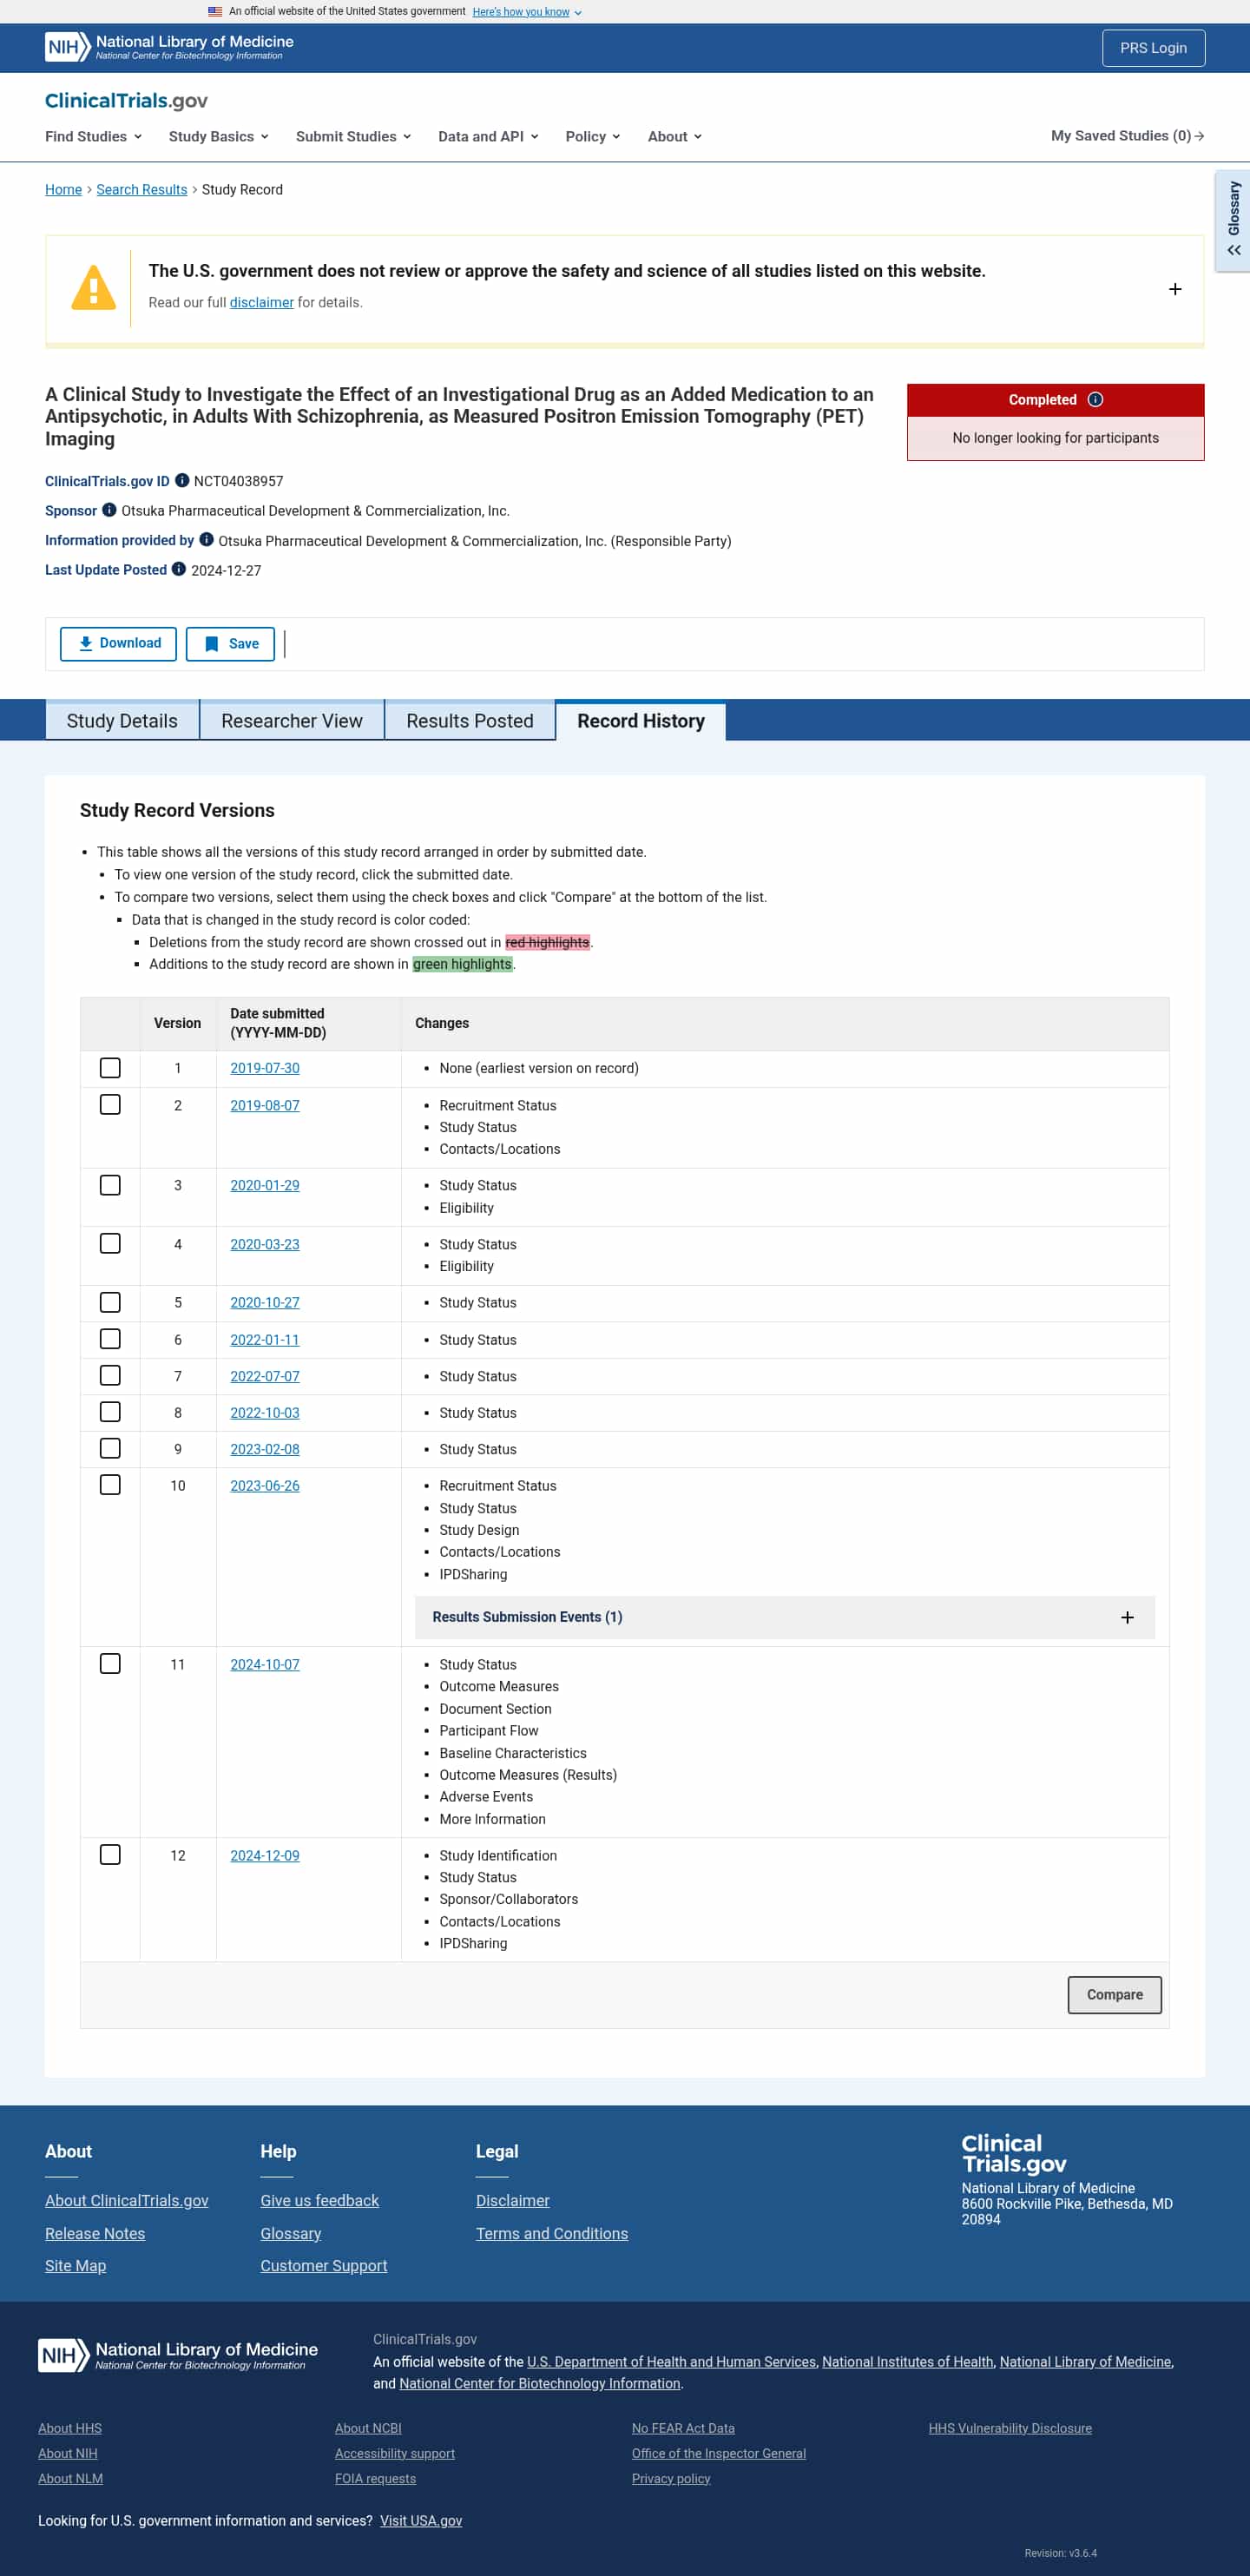This screenshot has height=2576, width=1250.
Task: Click the footer NIH National Library of Medicine logo
Action: [x=178, y=2355]
